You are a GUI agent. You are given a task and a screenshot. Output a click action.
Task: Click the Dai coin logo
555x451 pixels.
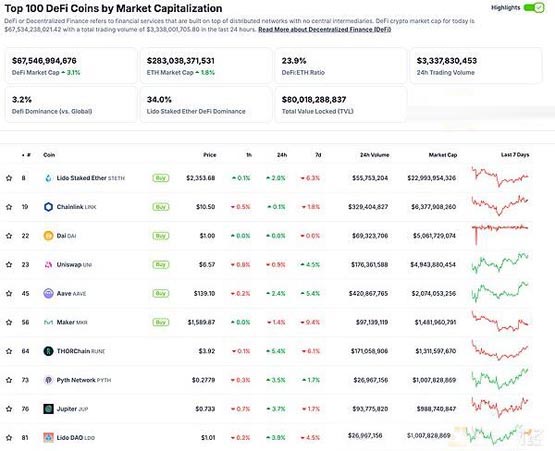click(x=48, y=236)
